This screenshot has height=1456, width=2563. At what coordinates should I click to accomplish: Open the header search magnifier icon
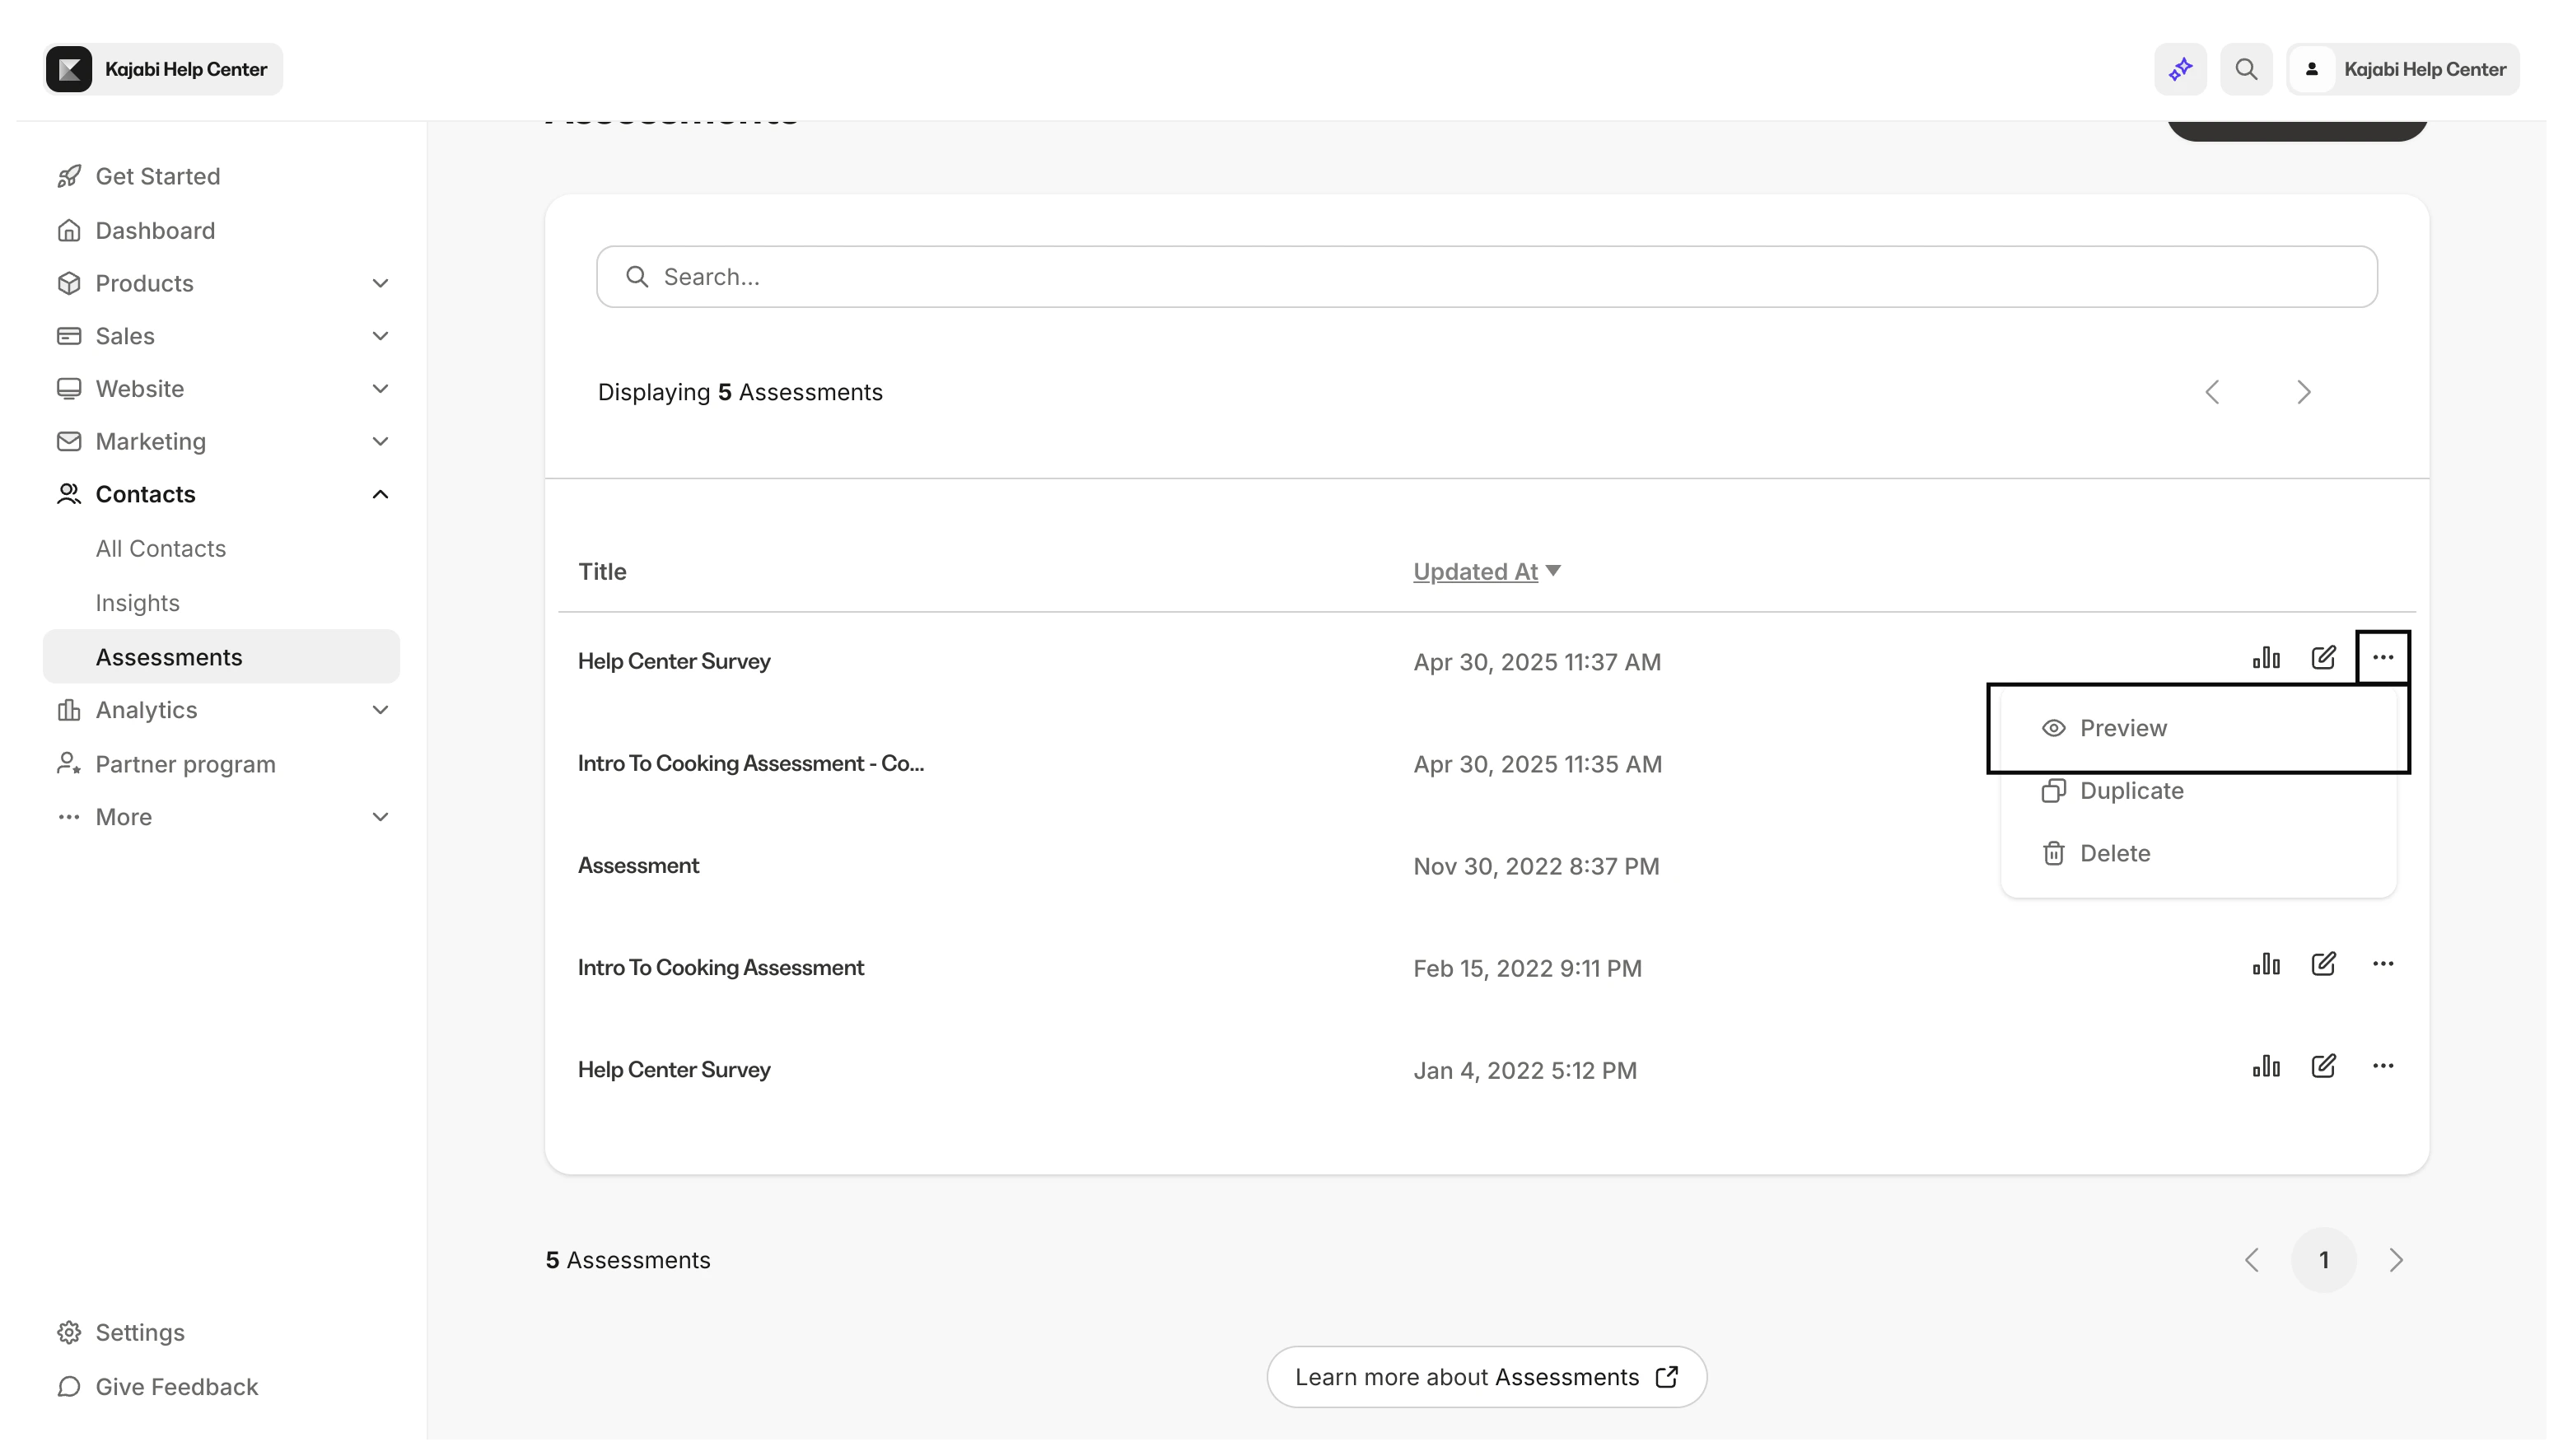2246,69
